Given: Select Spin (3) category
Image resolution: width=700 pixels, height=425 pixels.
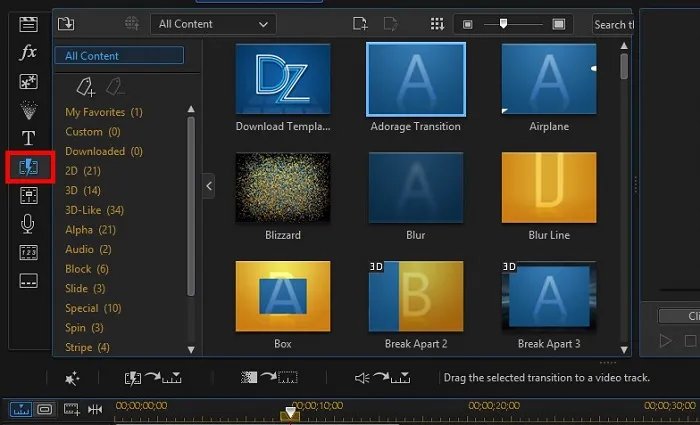Looking at the screenshot, I should tap(84, 328).
